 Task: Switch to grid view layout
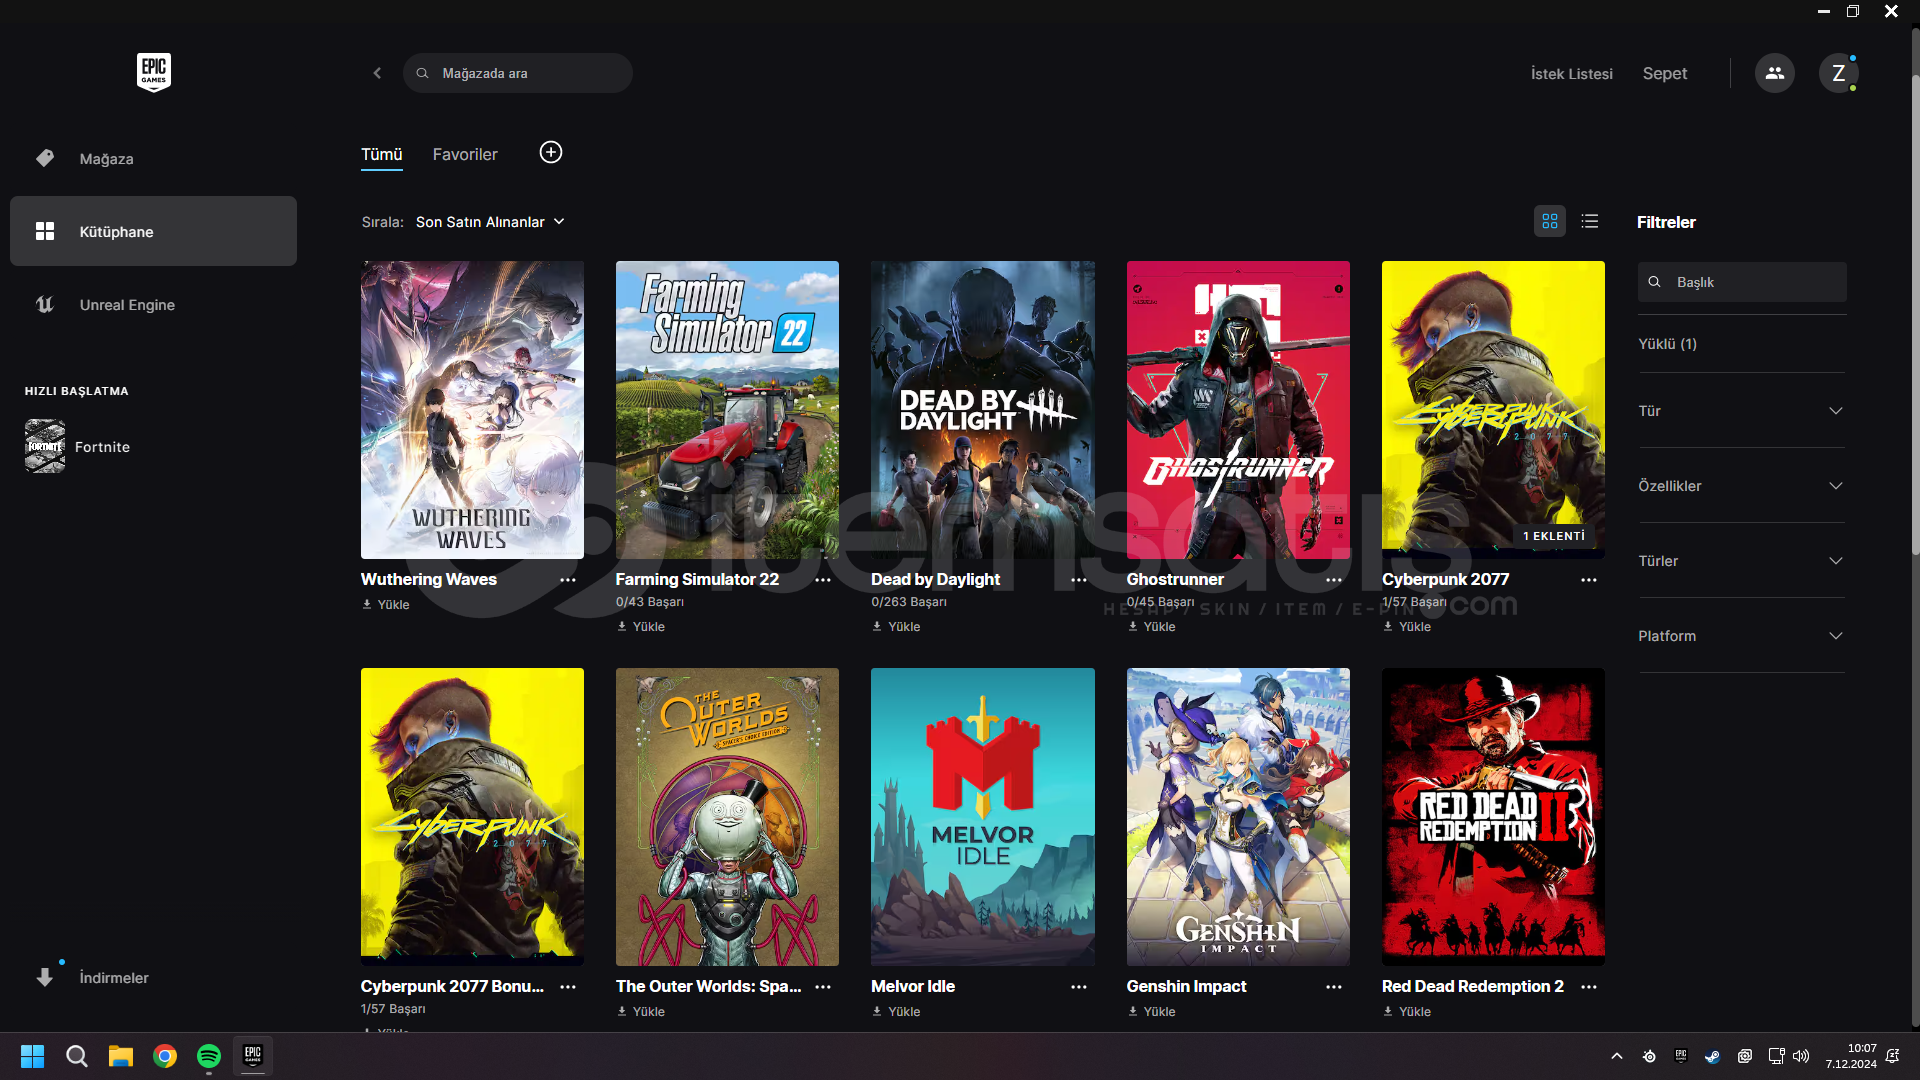coord(1550,221)
